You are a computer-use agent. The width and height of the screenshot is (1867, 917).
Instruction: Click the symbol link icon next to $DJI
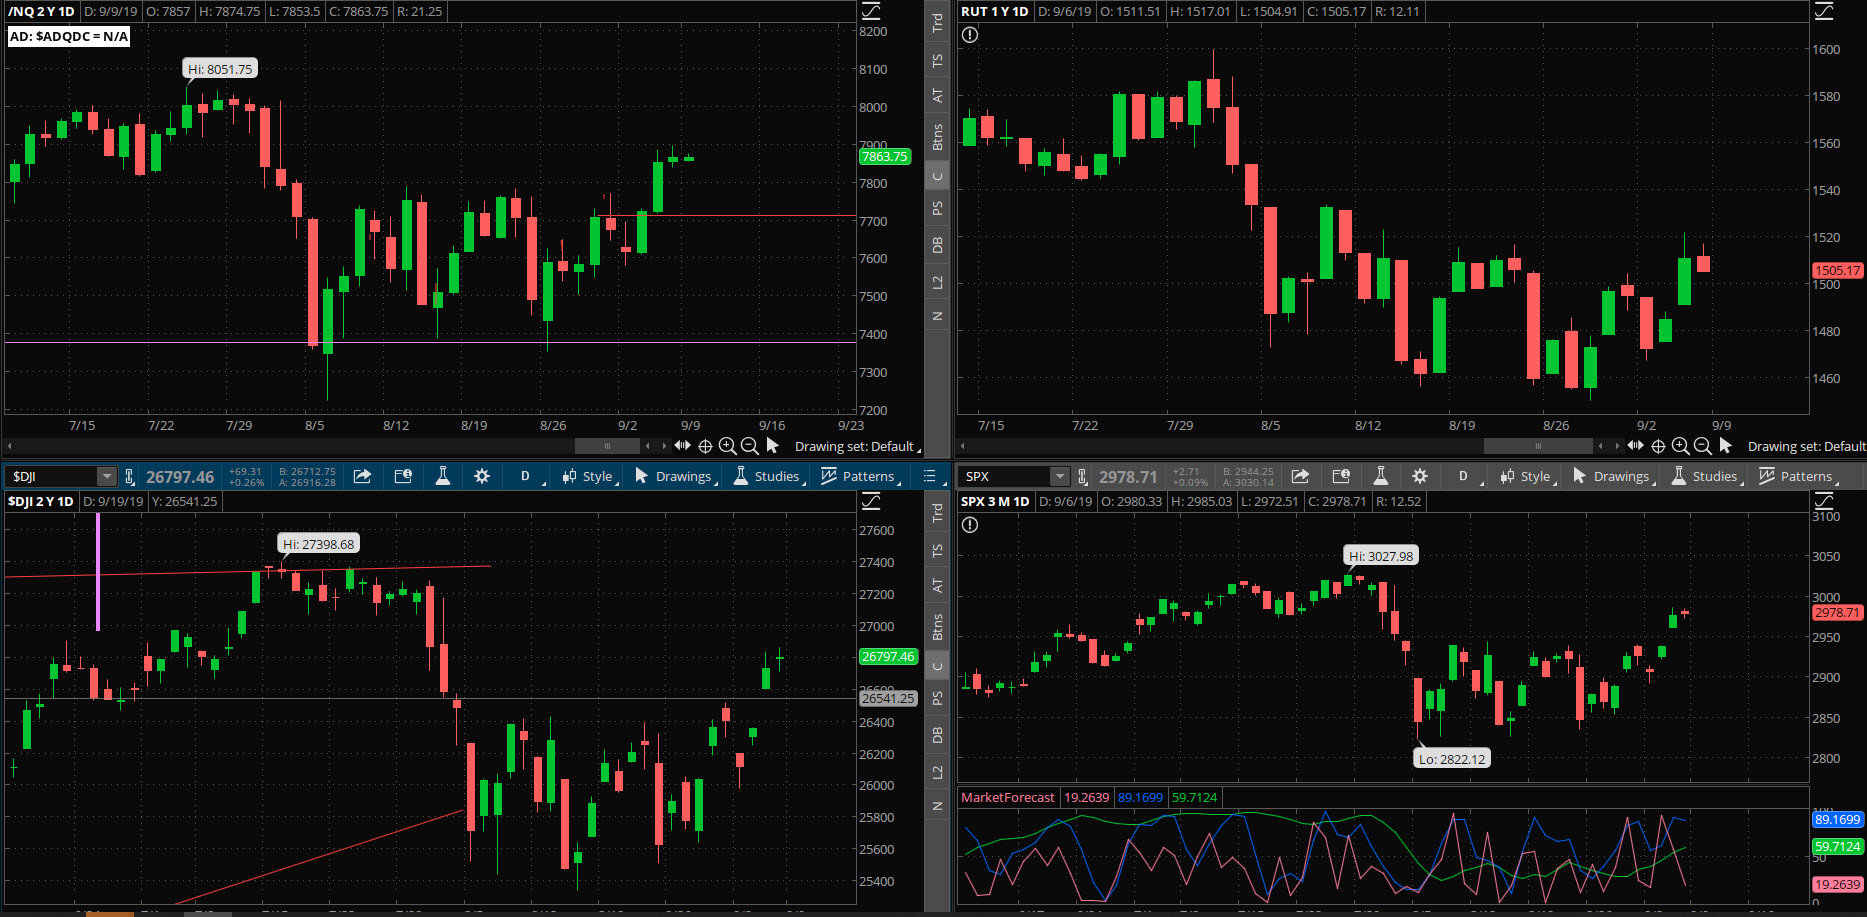pyautogui.click(x=129, y=477)
